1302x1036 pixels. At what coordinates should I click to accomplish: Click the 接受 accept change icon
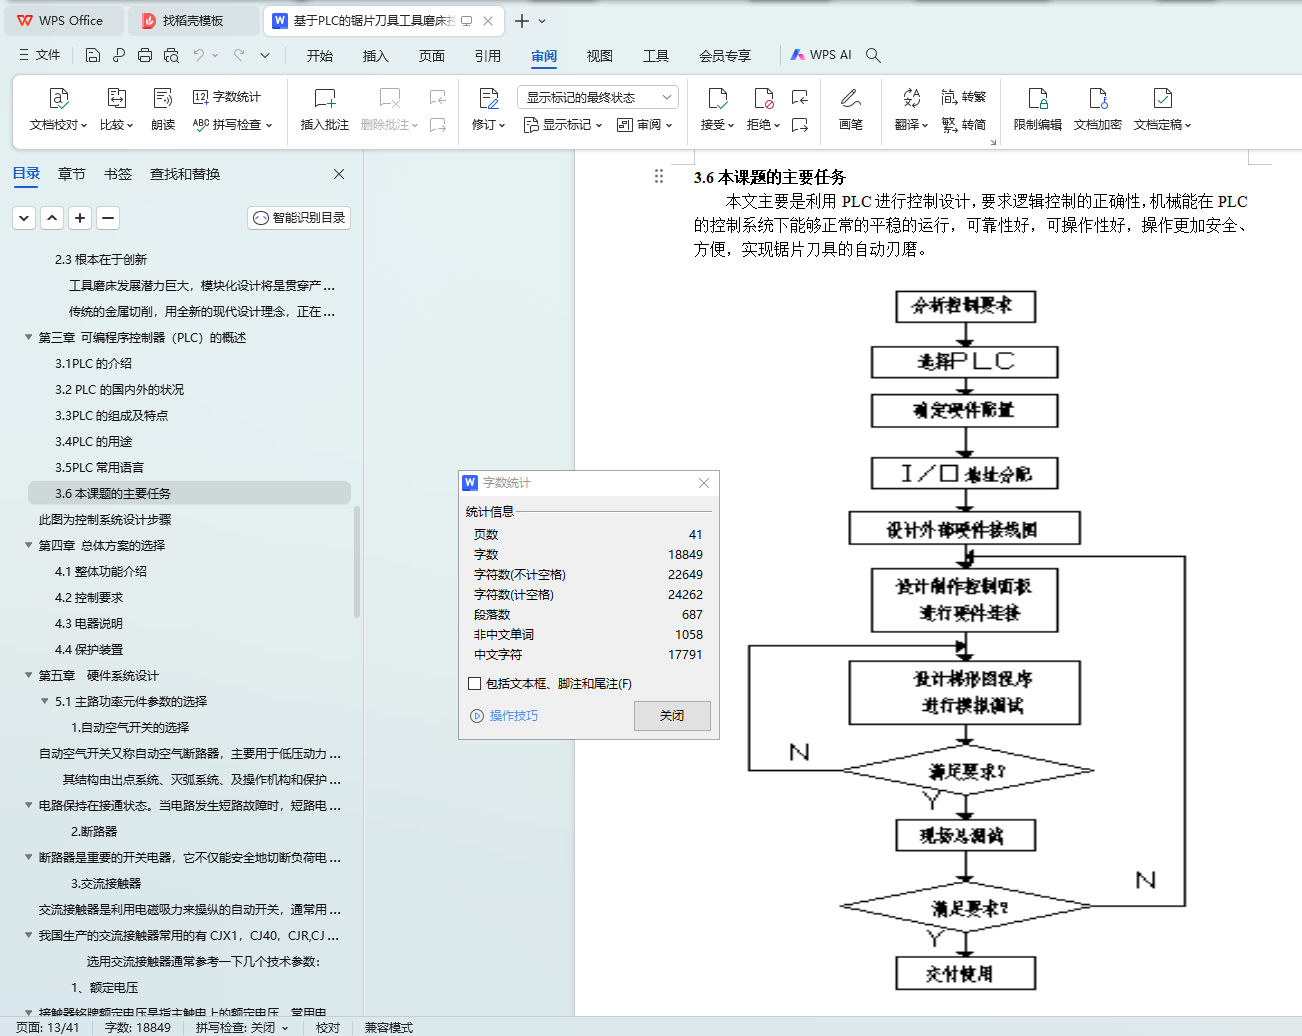point(717,98)
